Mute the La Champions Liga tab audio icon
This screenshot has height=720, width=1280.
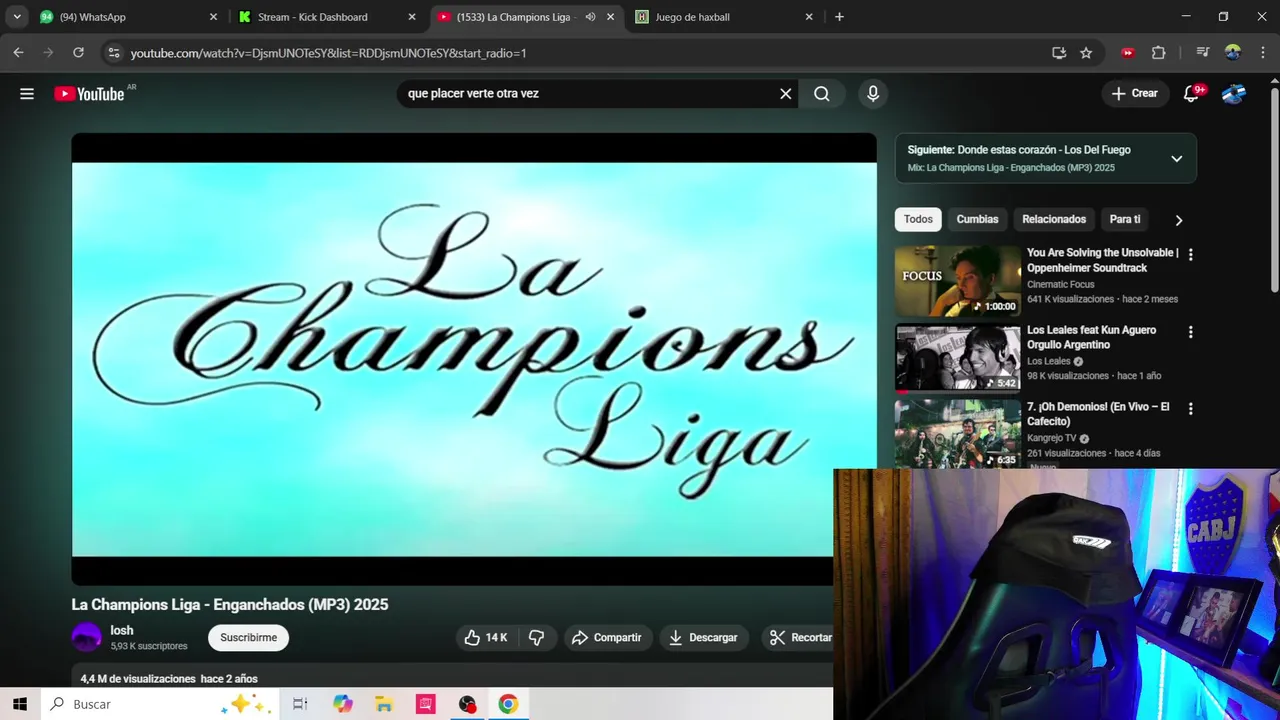click(590, 17)
